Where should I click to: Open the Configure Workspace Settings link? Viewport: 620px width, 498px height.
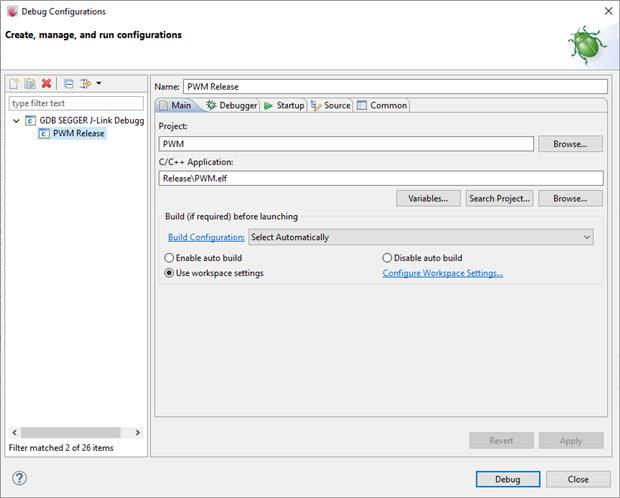click(x=442, y=273)
